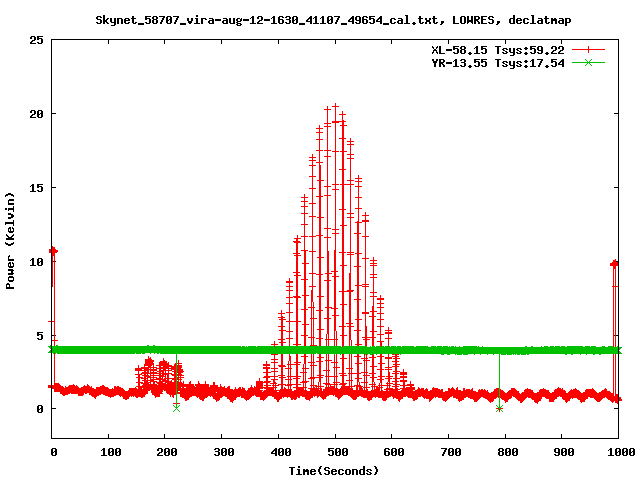Click the y-axis tick label 20
The image size is (640, 480).
point(36,114)
